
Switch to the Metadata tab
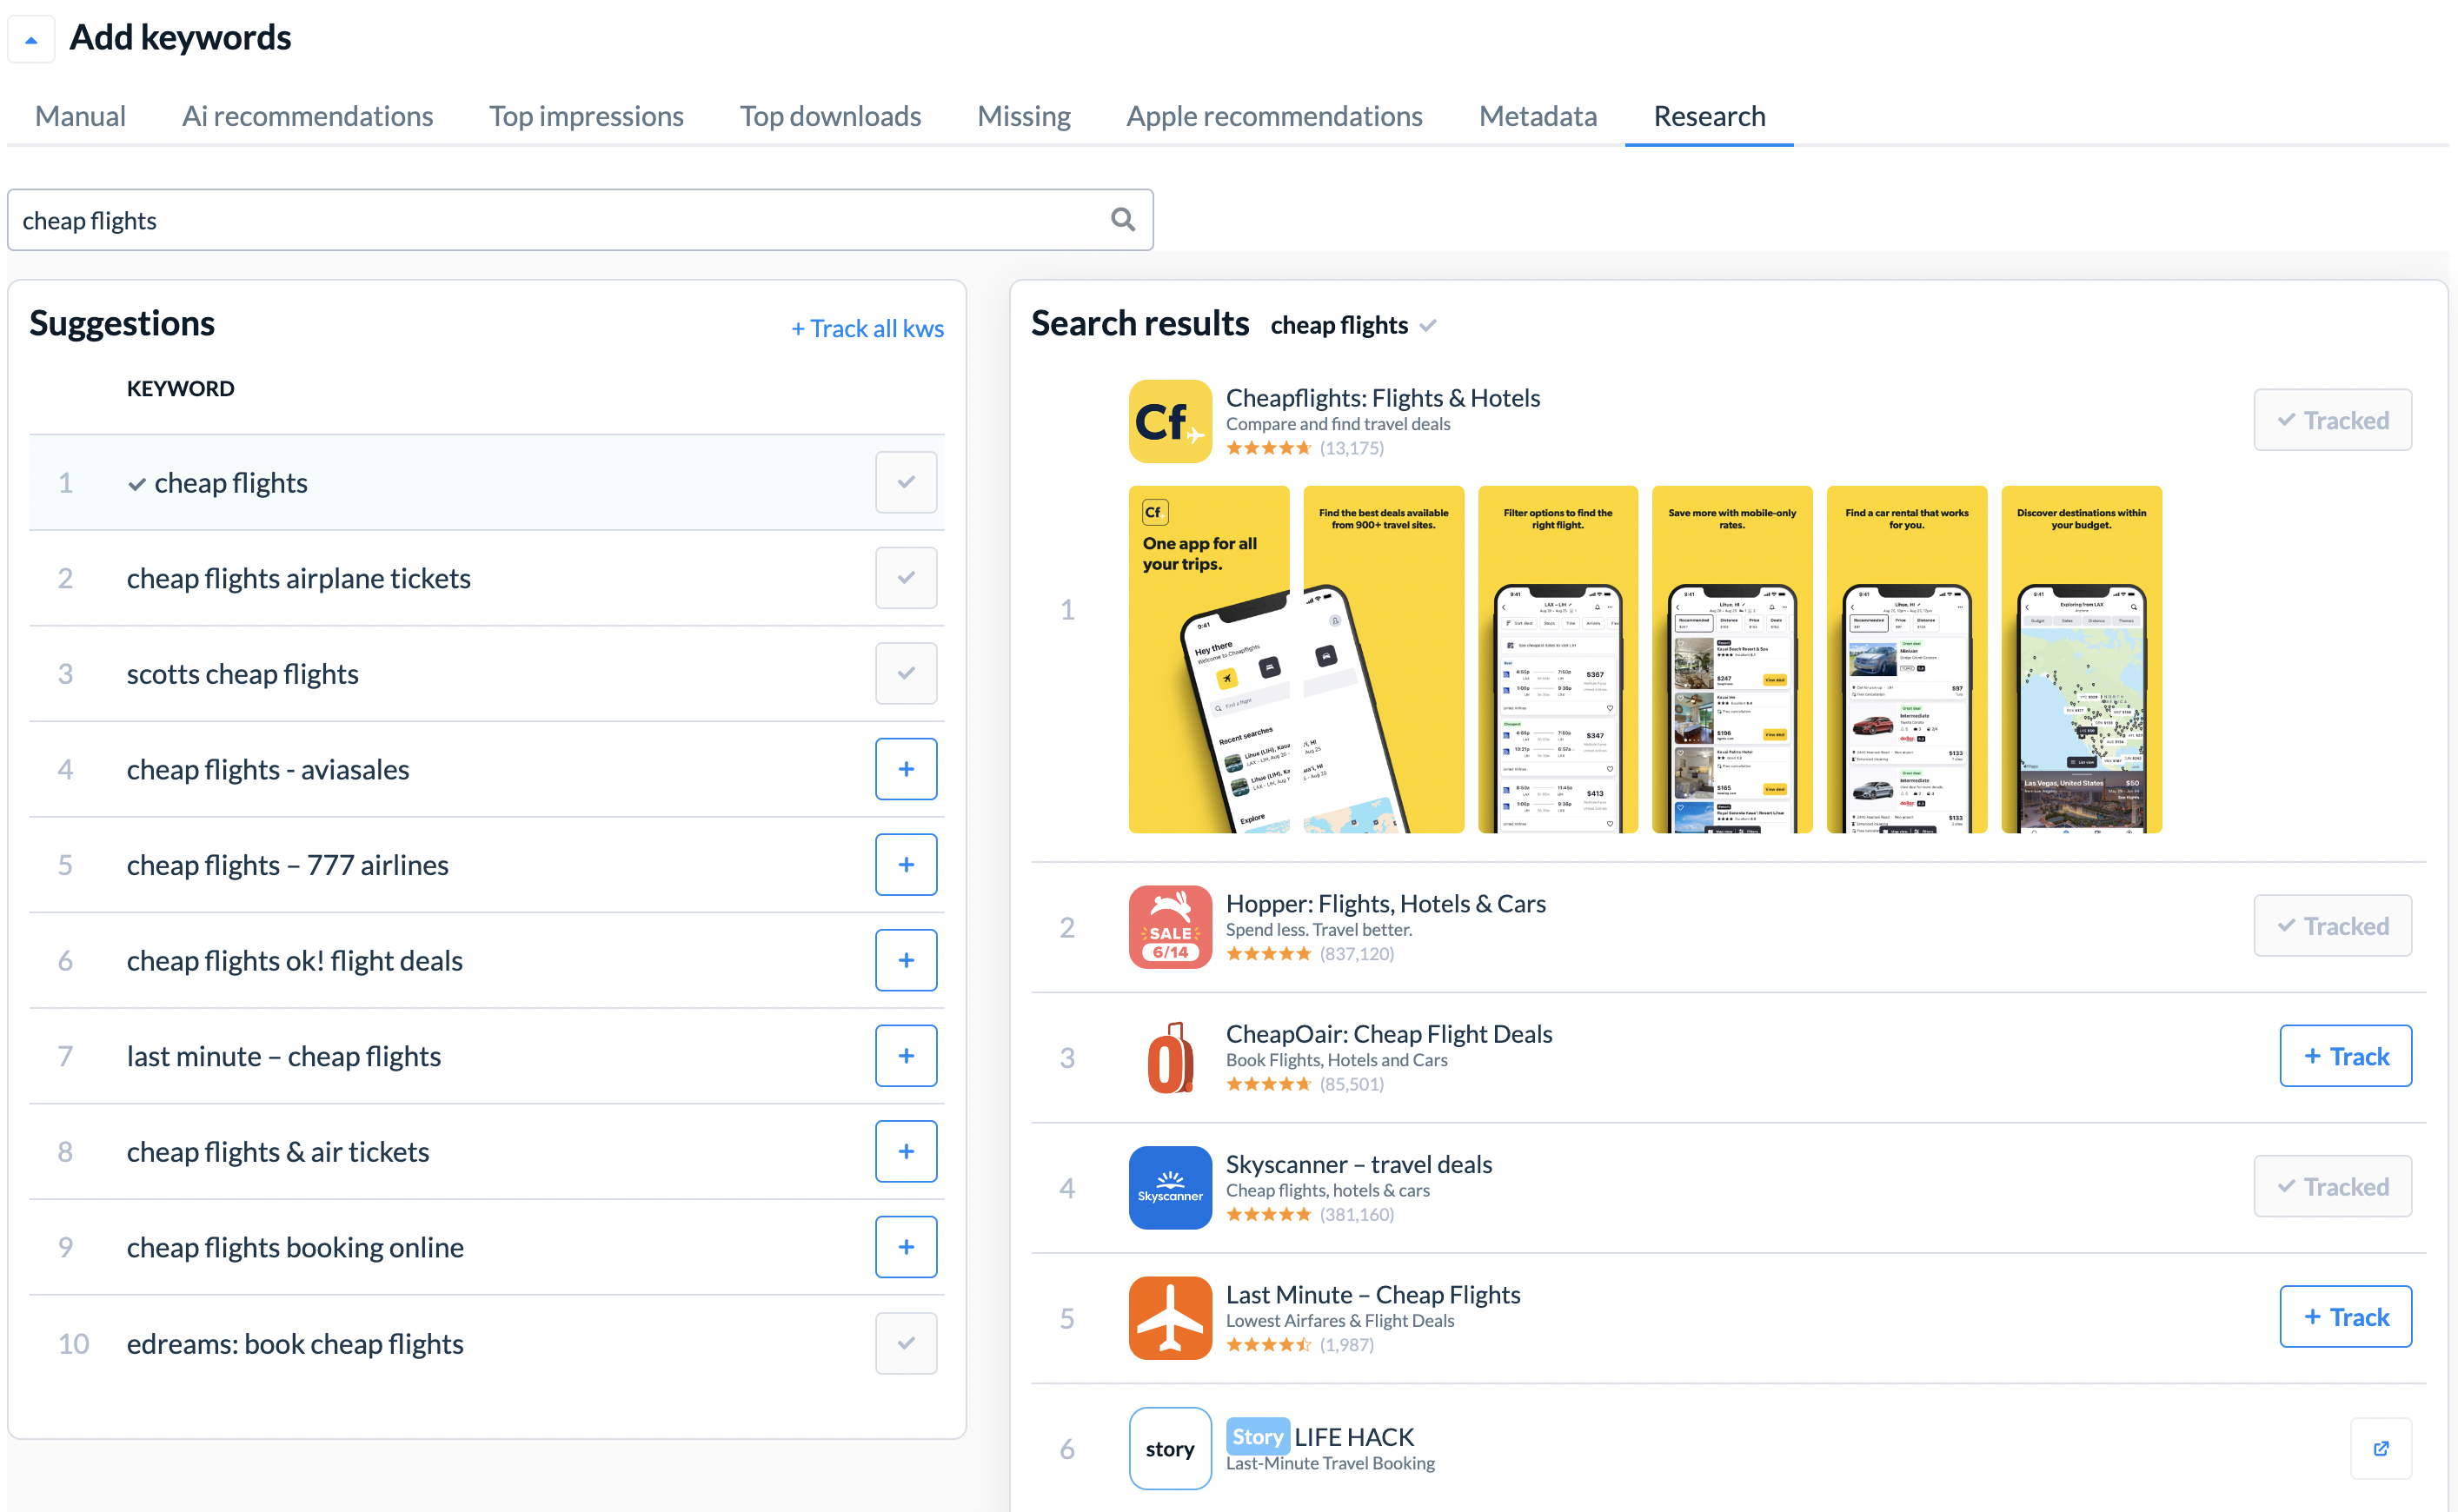(1537, 116)
